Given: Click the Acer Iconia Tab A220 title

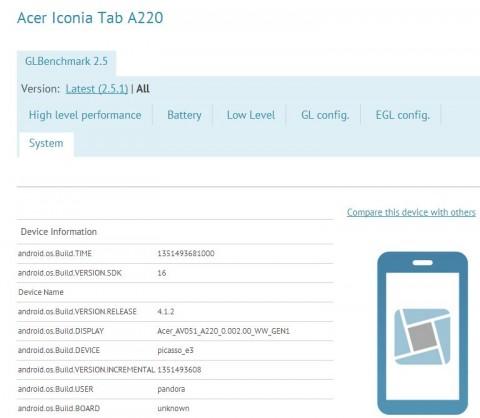Looking at the screenshot, I should (x=90, y=18).
